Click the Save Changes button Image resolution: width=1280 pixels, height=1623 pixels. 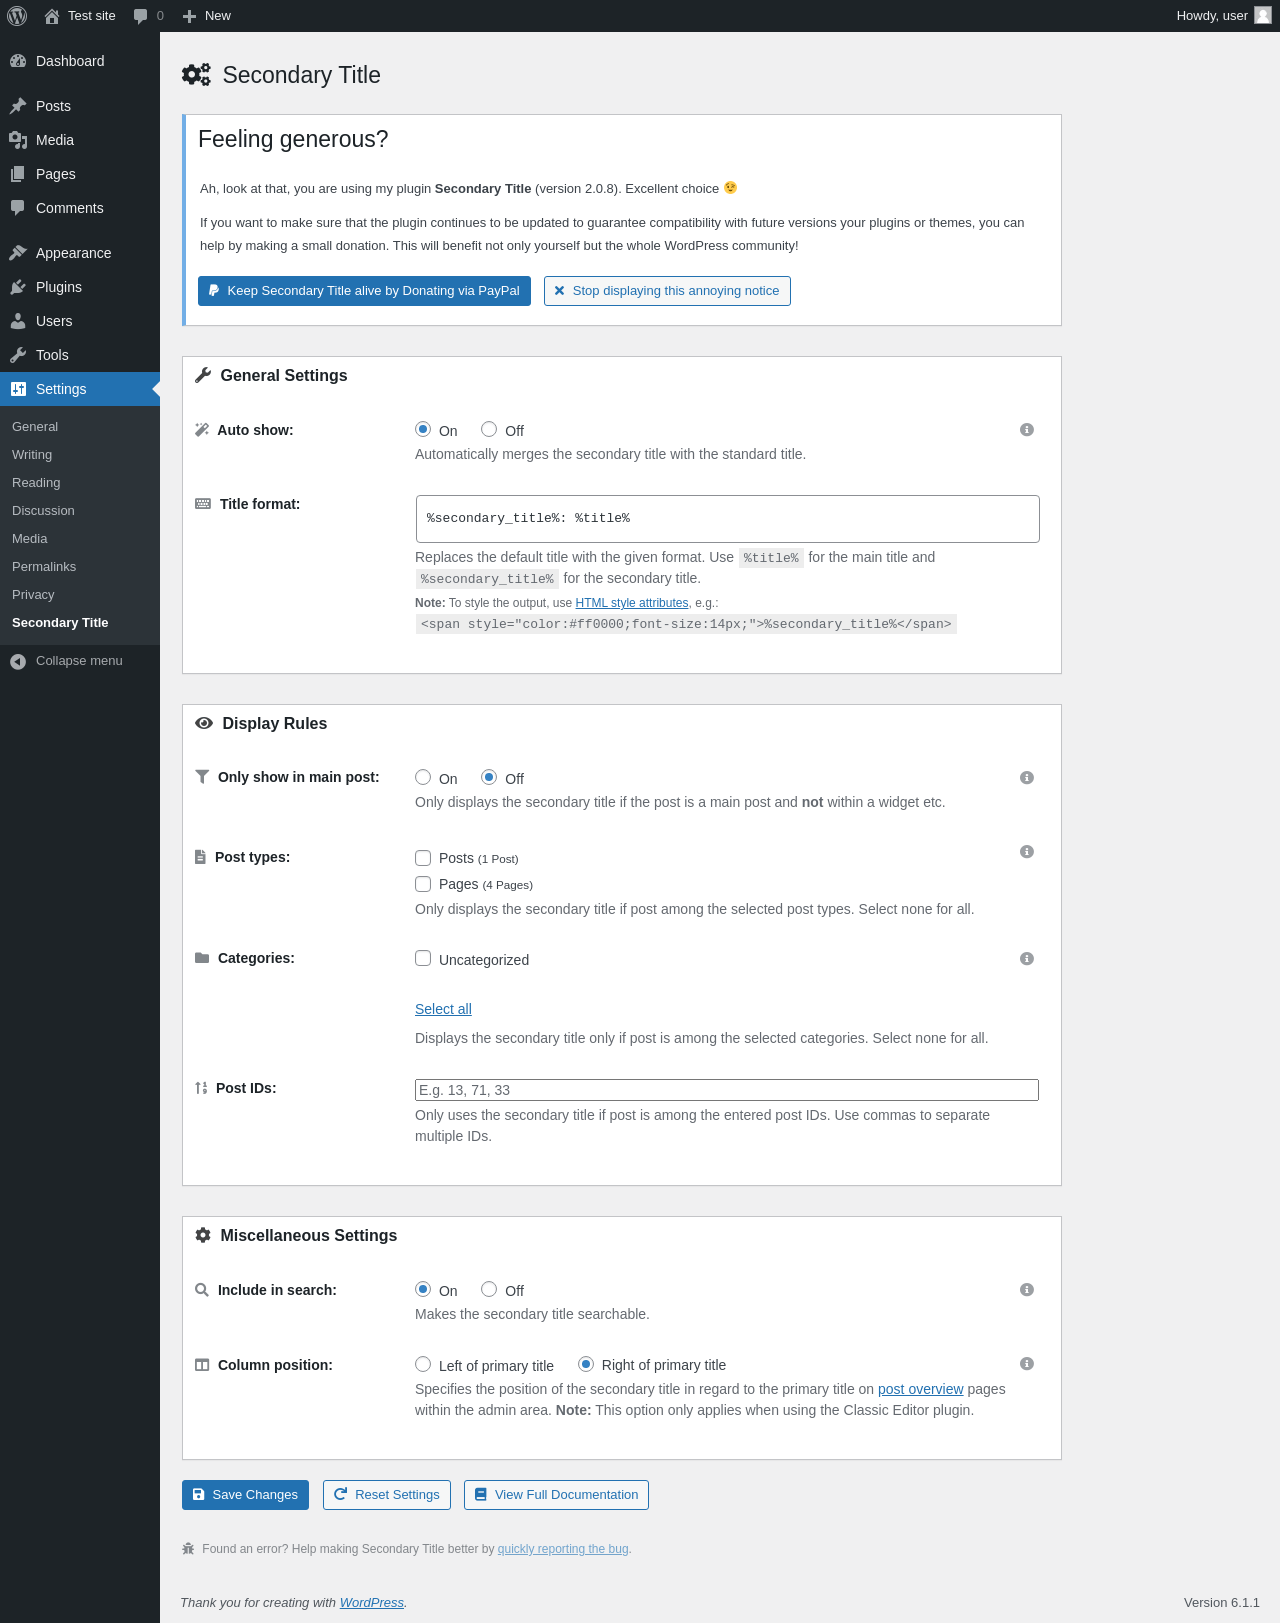(245, 1495)
